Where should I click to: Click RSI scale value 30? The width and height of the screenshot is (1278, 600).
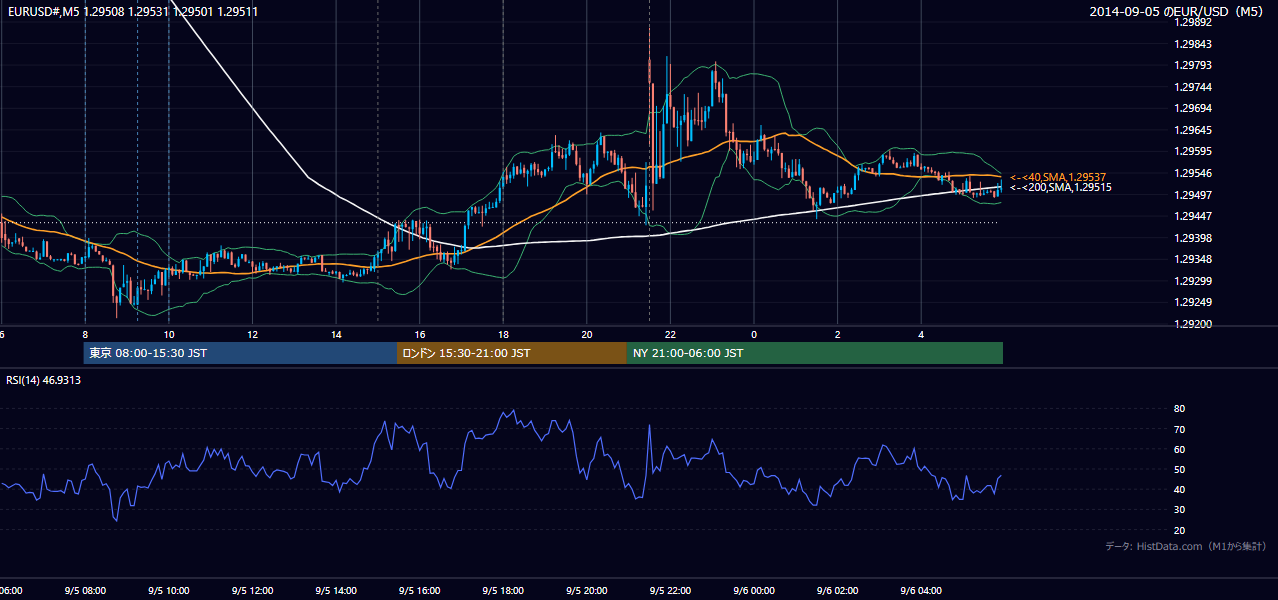coord(1179,510)
